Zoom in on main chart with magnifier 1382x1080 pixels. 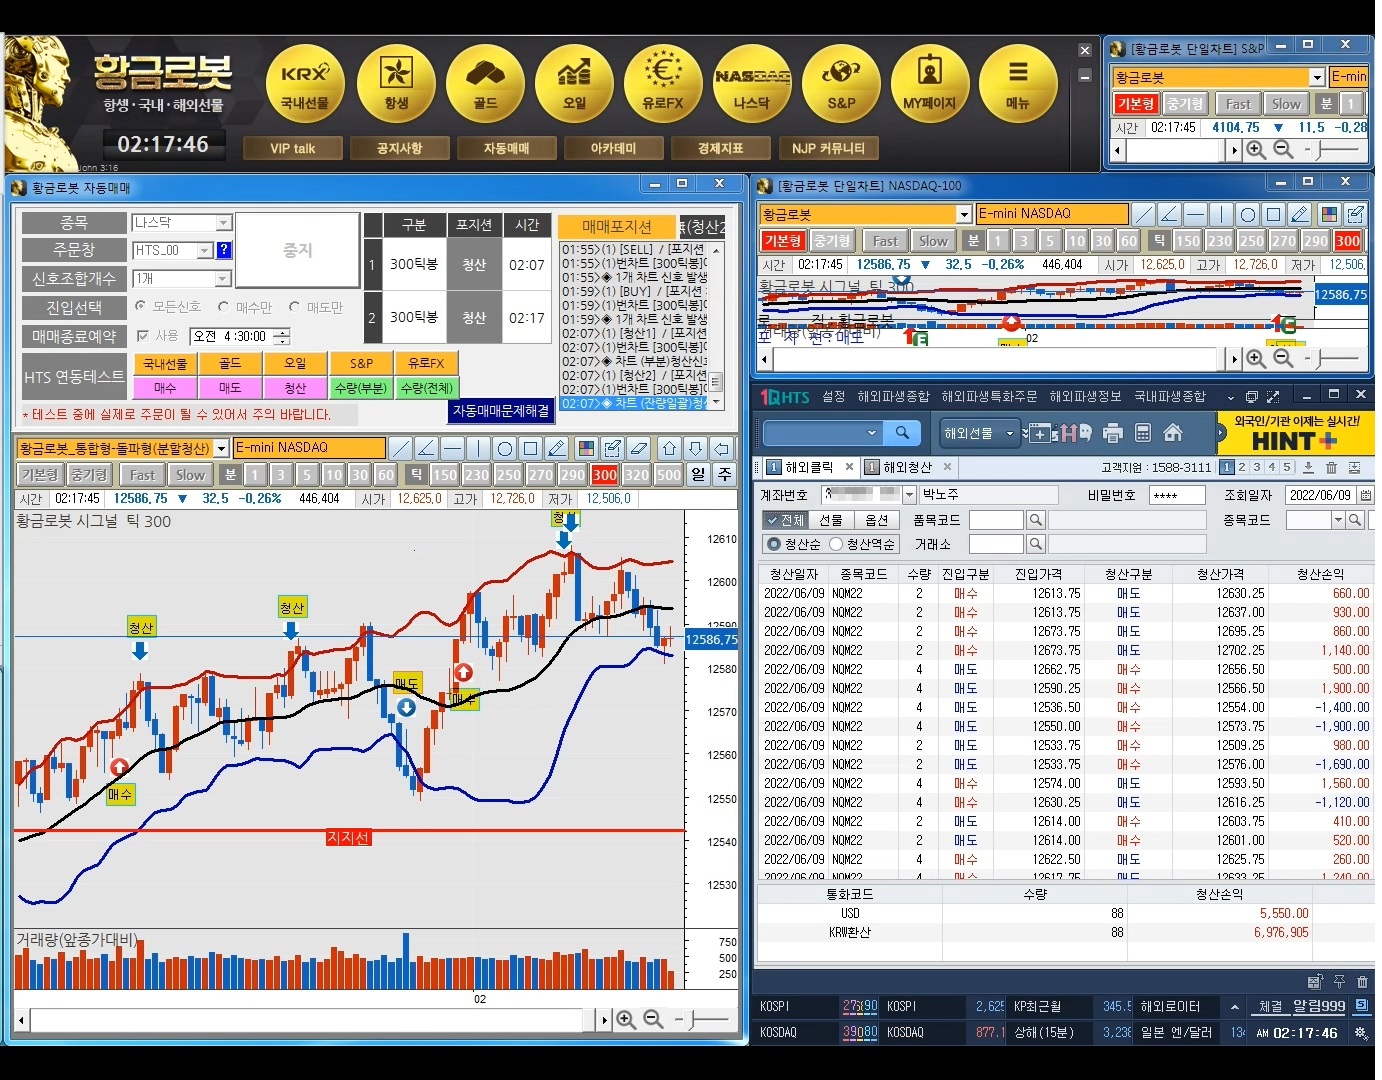coord(626,1019)
